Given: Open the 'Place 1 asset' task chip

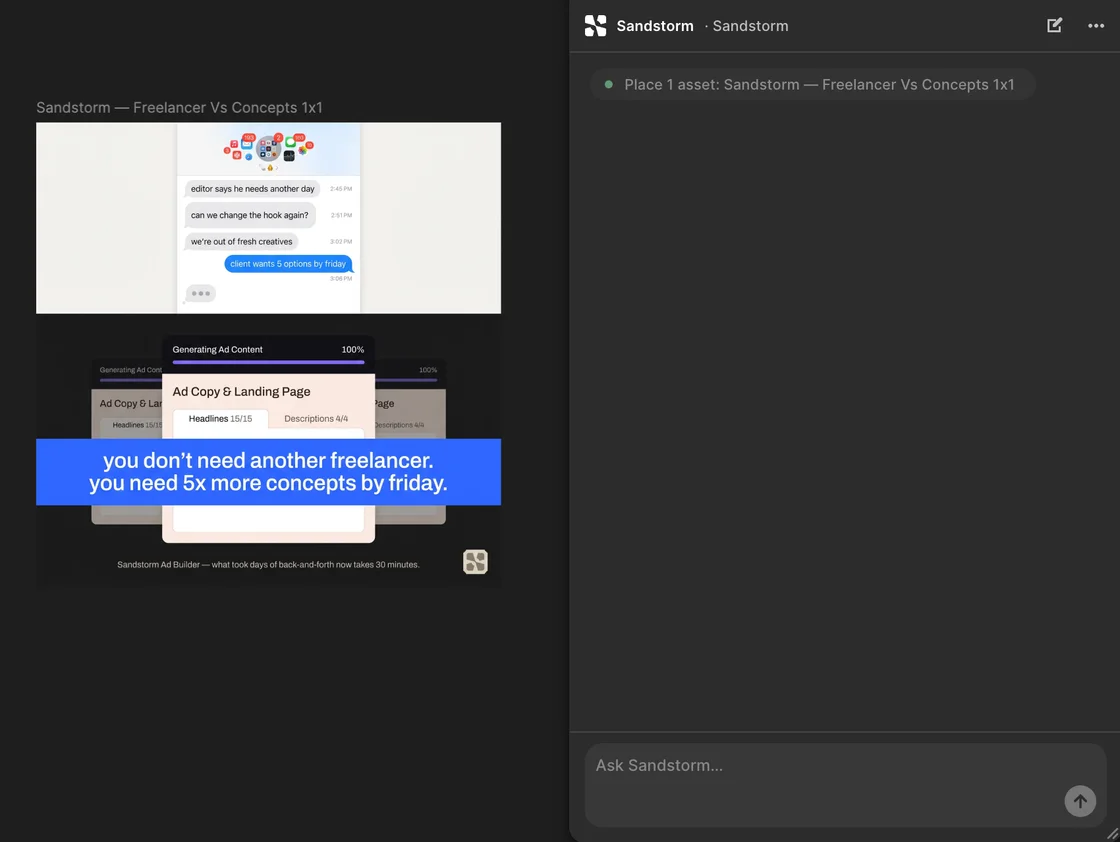Looking at the screenshot, I should (813, 84).
